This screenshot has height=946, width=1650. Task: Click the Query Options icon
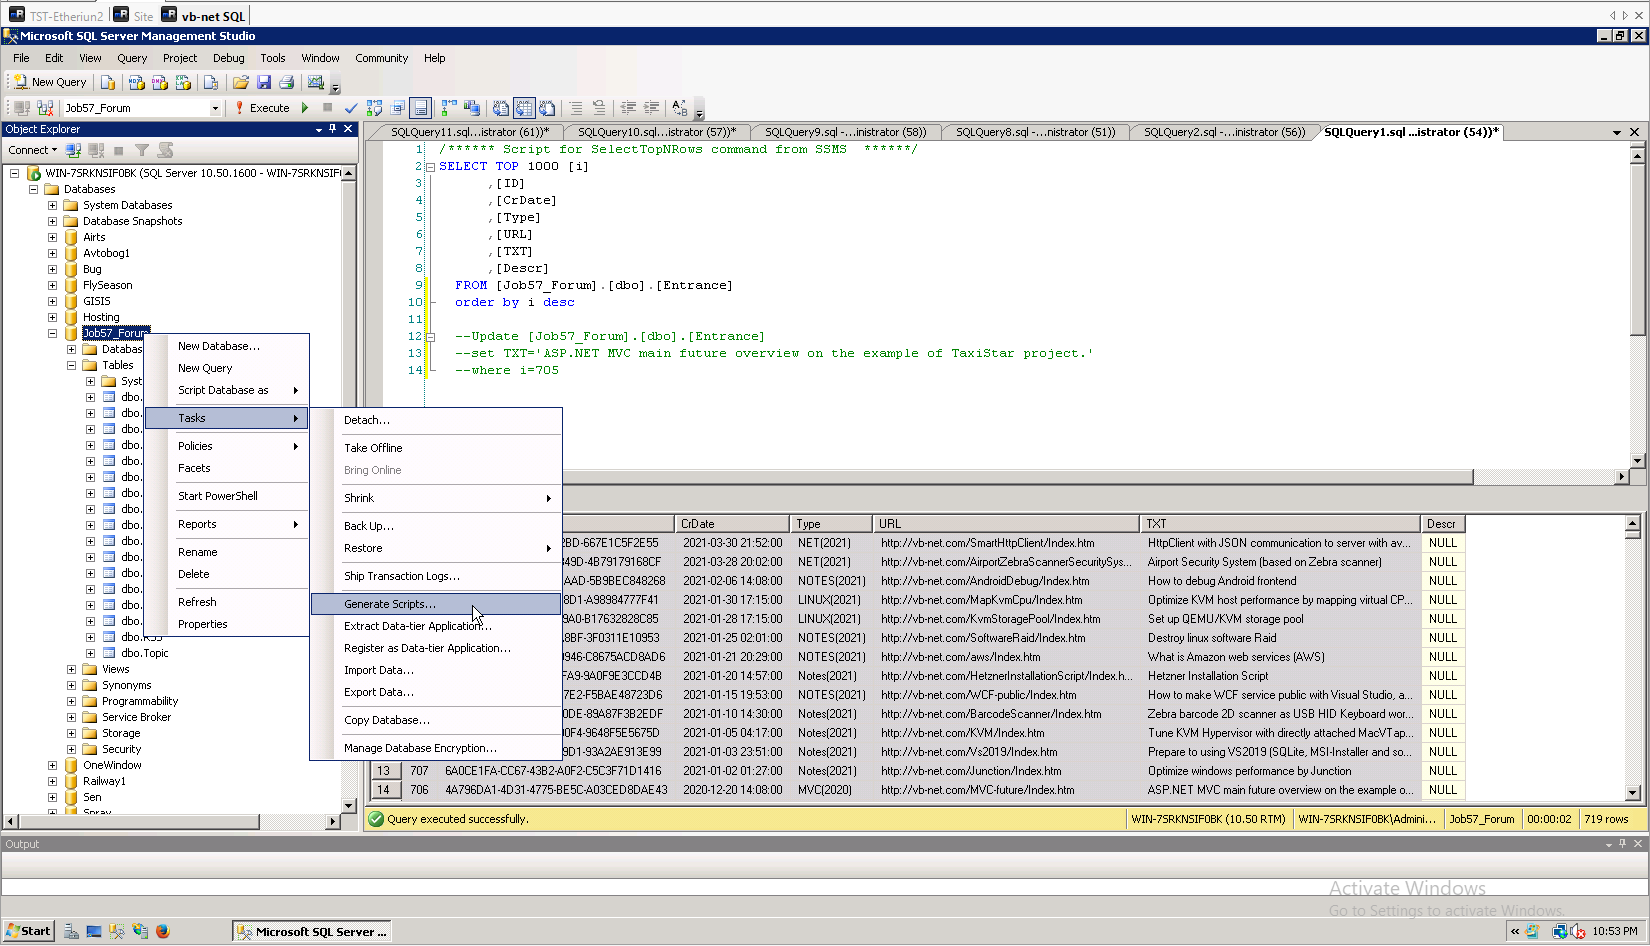(398, 108)
